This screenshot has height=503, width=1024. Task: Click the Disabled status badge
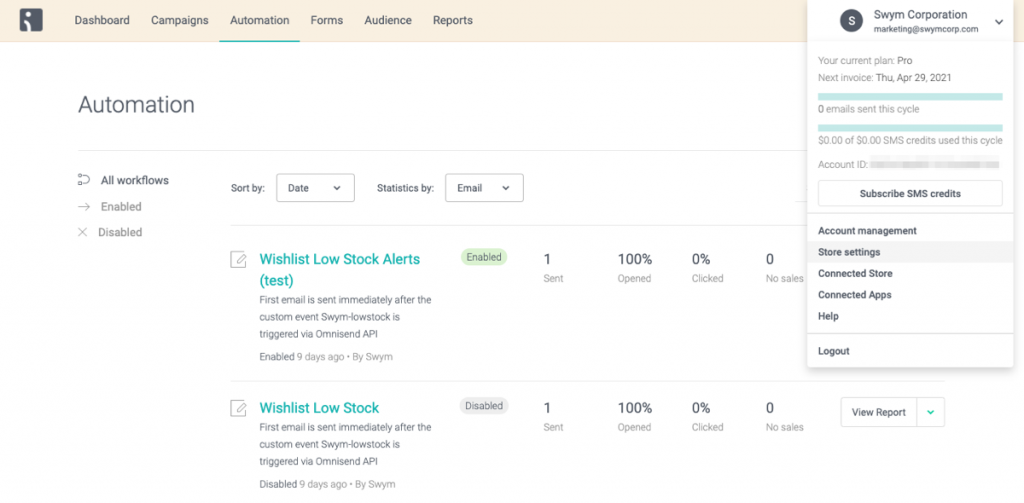pyautogui.click(x=484, y=406)
